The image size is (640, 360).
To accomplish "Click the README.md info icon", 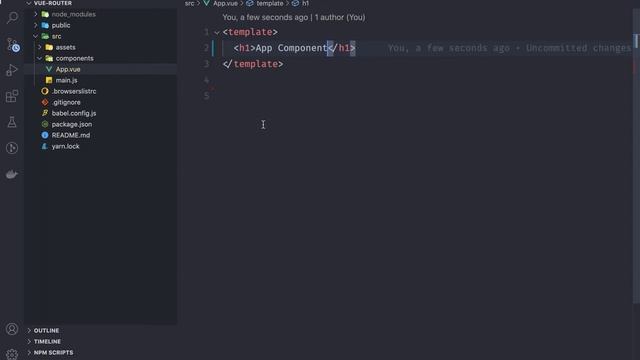I will coord(45,135).
